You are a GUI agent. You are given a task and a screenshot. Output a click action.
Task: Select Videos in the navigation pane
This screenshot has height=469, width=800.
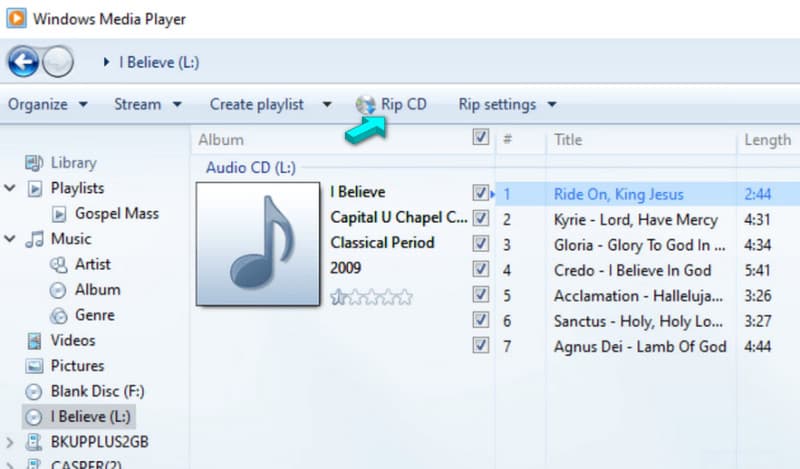coord(73,340)
